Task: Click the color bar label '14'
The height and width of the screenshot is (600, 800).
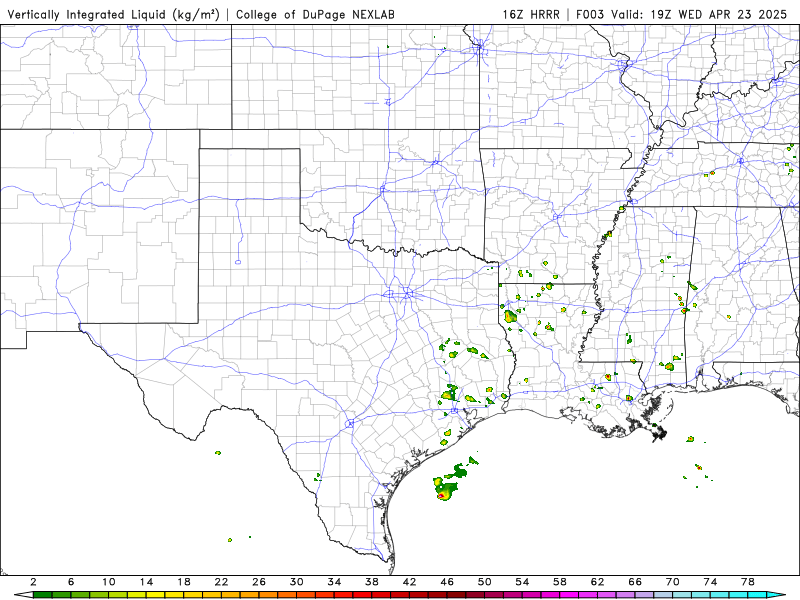Action: click(146, 582)
